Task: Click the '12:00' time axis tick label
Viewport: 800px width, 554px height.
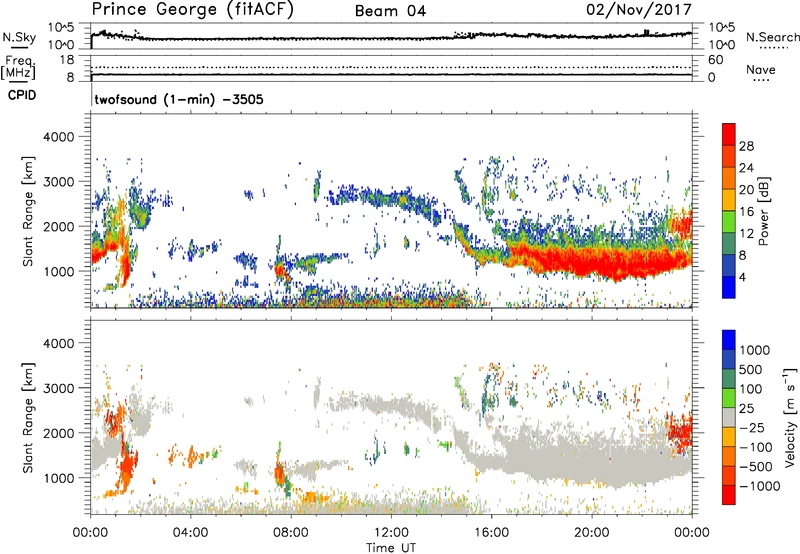Action: [391, 533]
